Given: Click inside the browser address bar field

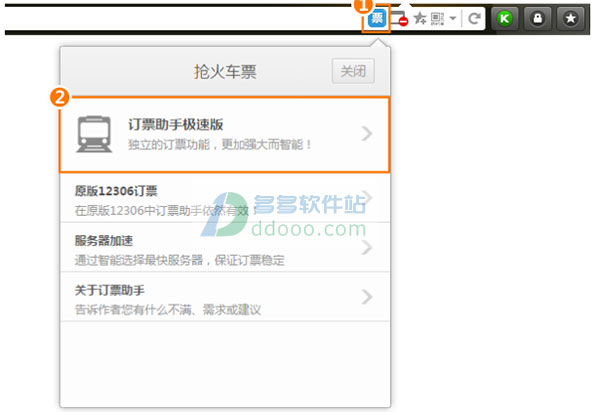Looking at the screenshot, I should coord(184,18).
